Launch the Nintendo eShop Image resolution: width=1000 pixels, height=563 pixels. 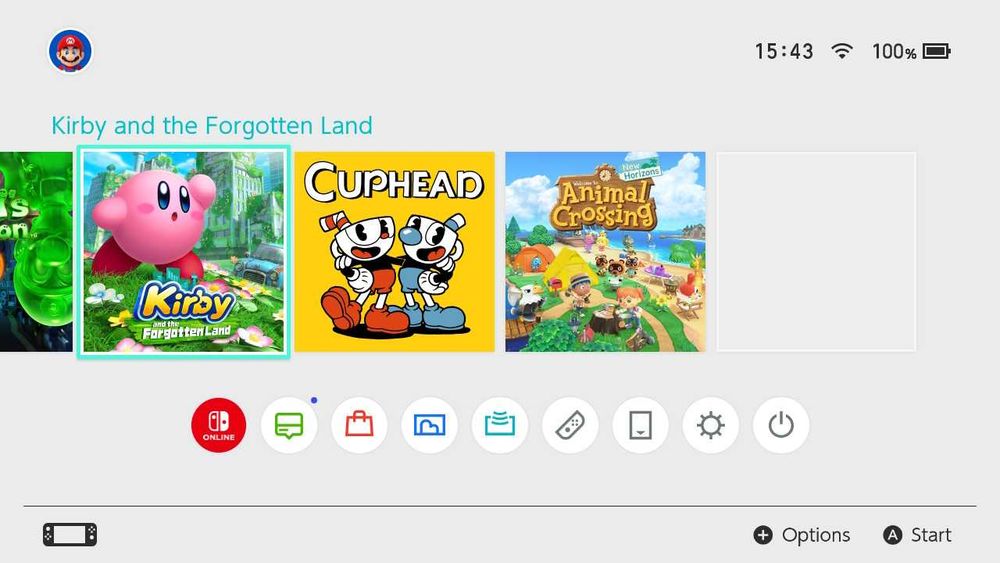click(x=359, y=425)
